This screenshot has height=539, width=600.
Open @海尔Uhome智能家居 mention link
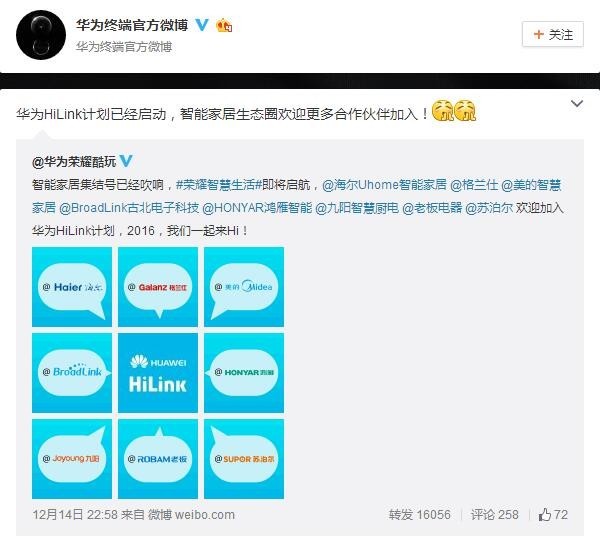[x=384, y=185]
